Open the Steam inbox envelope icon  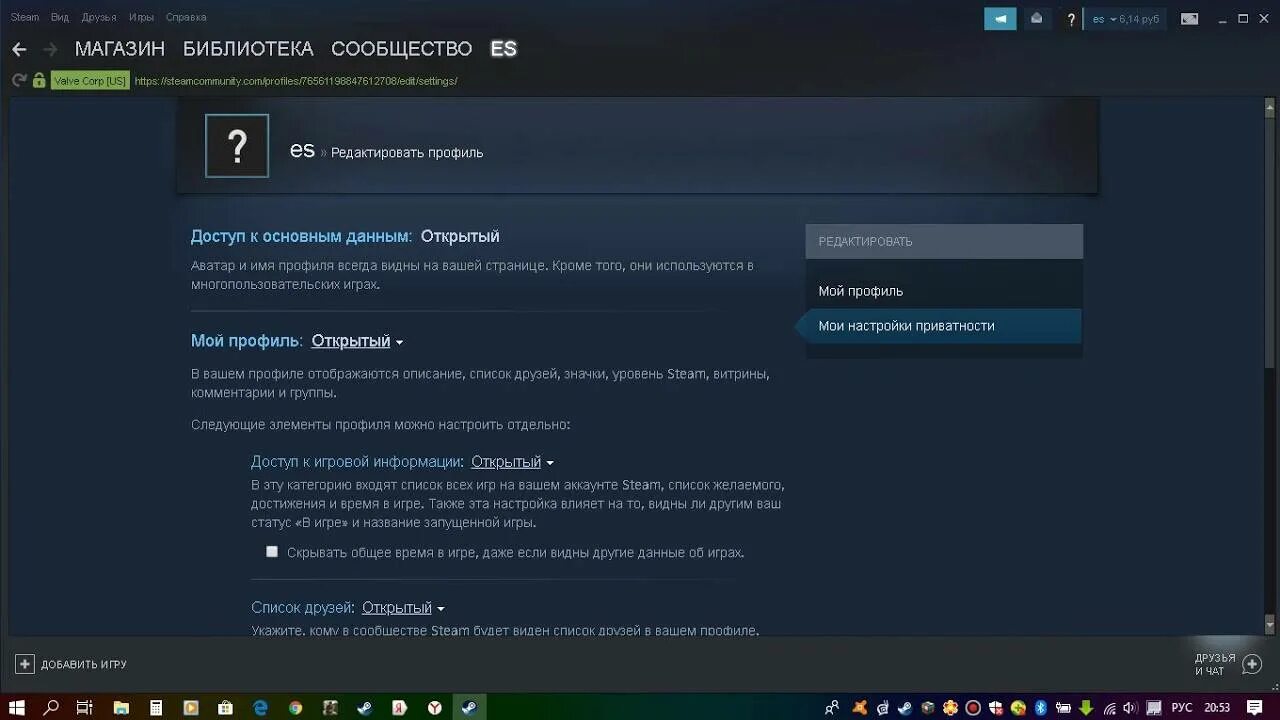tap(1036, 18)
